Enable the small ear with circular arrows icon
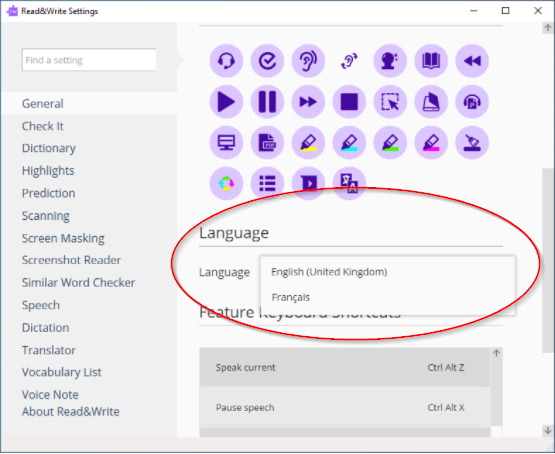The width and height of the screenshot is (555, 454). click(x=349, y=61)
